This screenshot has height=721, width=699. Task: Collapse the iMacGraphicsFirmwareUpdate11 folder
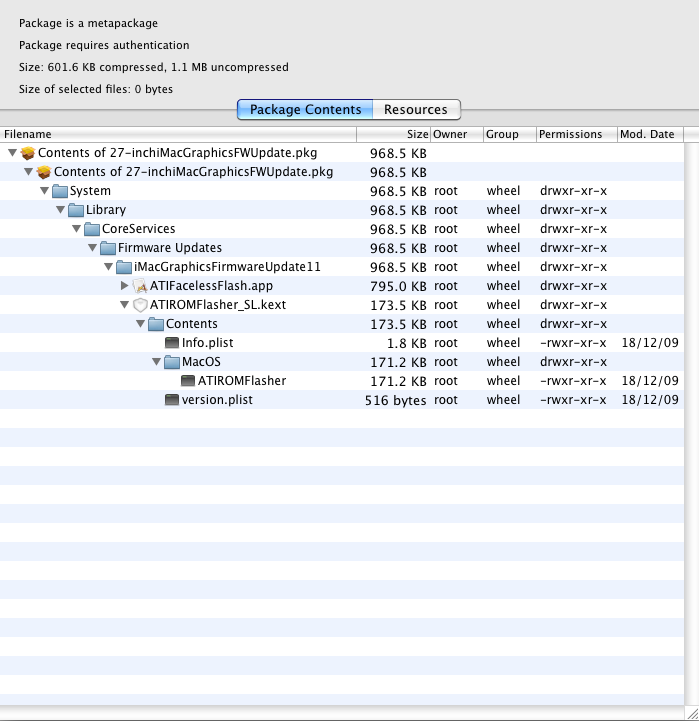109,267
